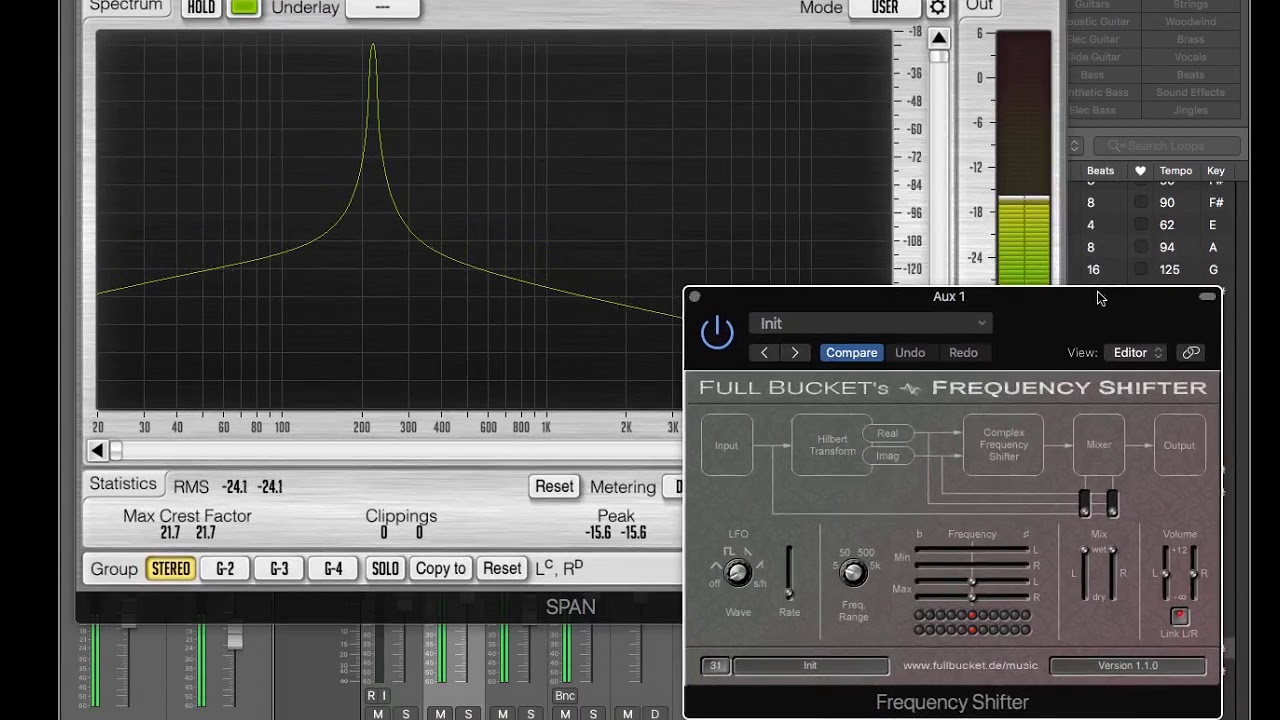1280x720 pixels.
Task: Open the Statistics tab
Action: [x=123, y=484]
